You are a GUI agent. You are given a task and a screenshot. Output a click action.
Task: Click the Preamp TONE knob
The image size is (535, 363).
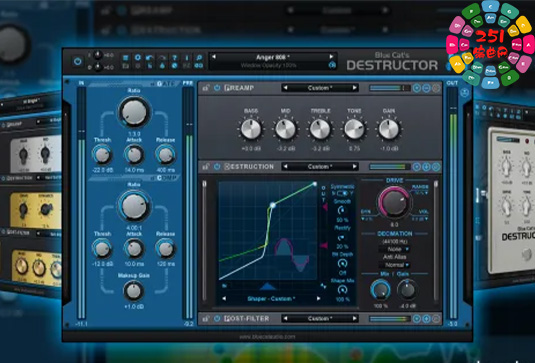355,129
